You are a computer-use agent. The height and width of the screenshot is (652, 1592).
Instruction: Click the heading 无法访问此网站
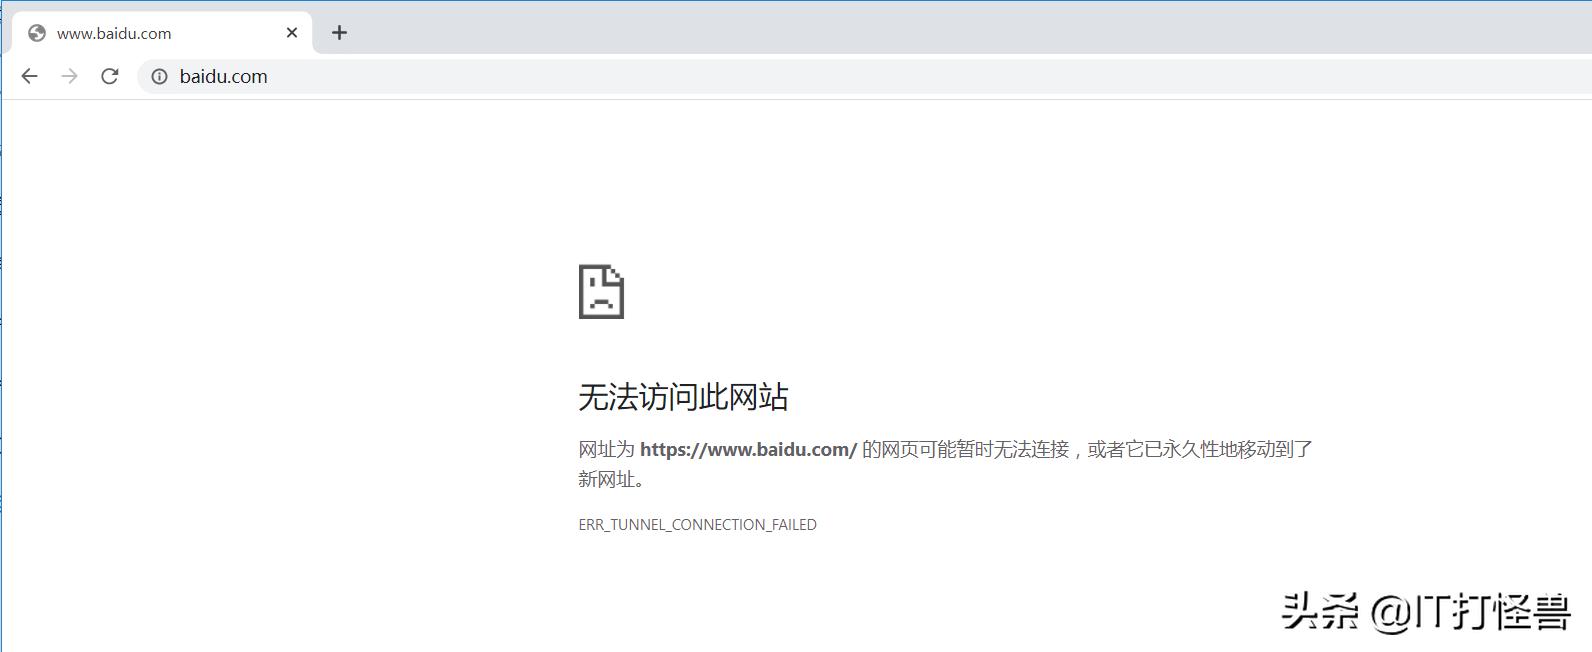(x=683, y=397)
